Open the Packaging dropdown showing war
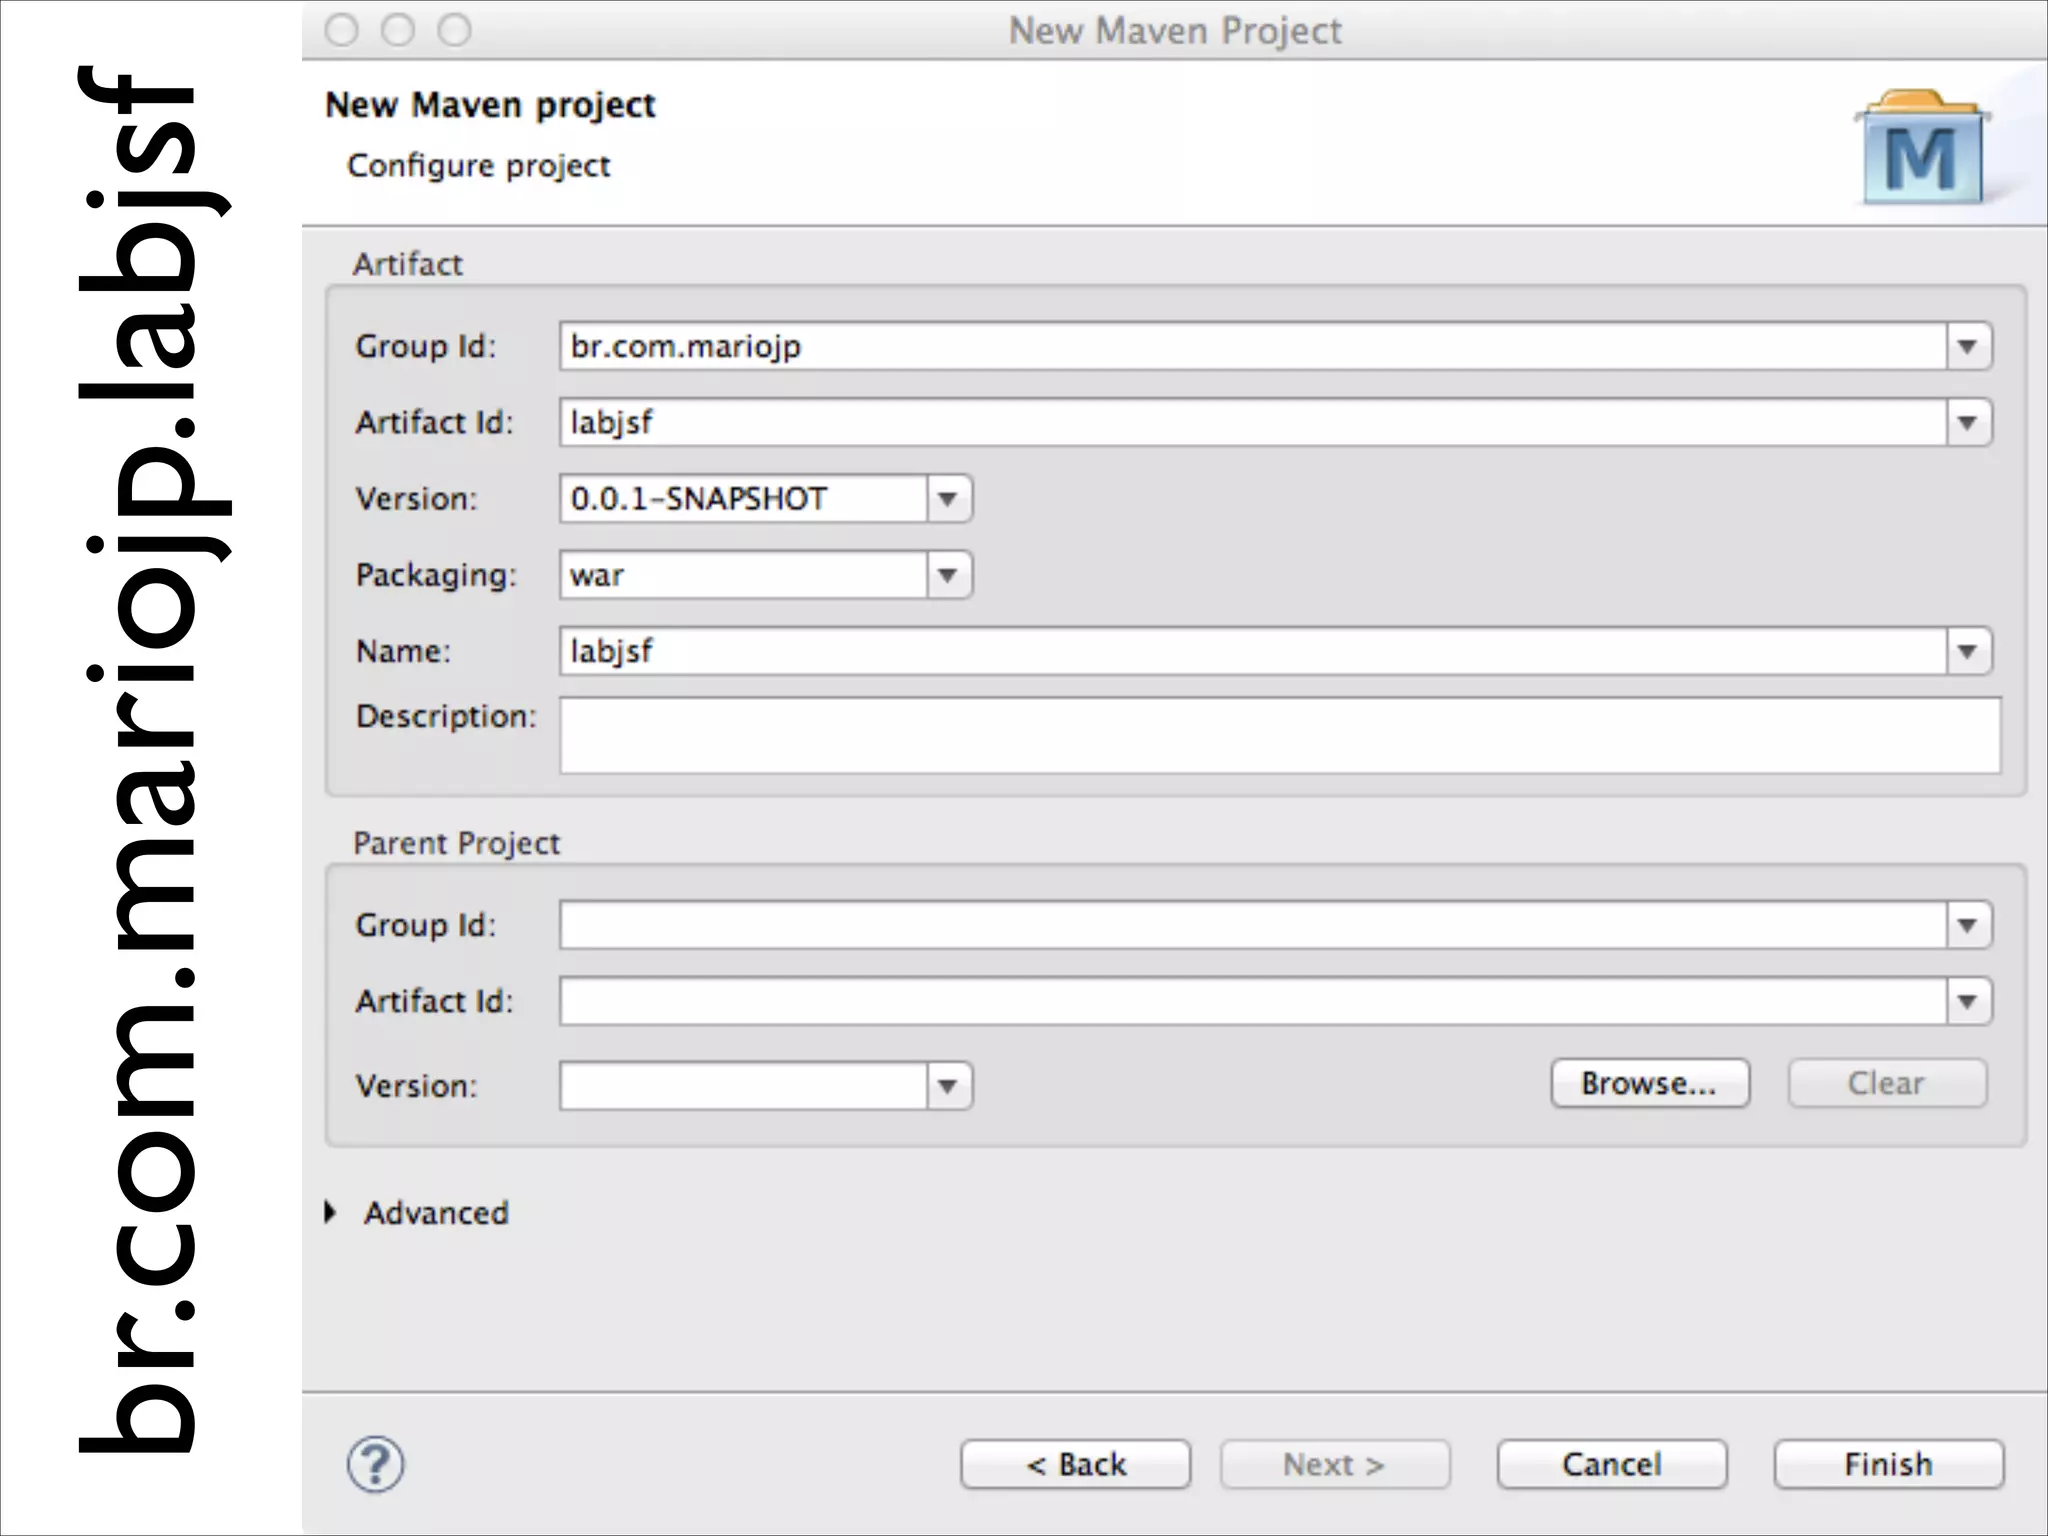Screen dimensions: 2048x1536 pos(948,575)
